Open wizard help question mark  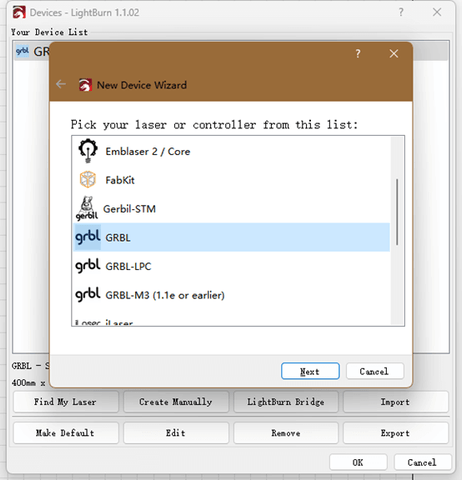click(358, 54)
